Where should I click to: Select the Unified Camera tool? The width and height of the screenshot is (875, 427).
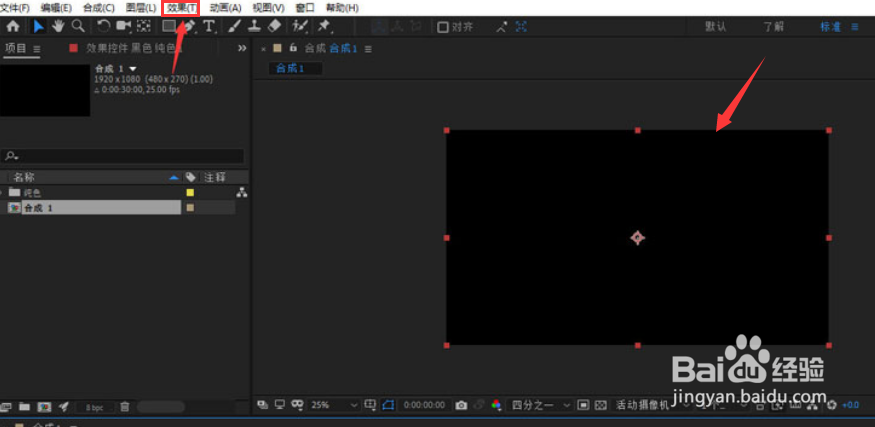[x=123, y=26]
